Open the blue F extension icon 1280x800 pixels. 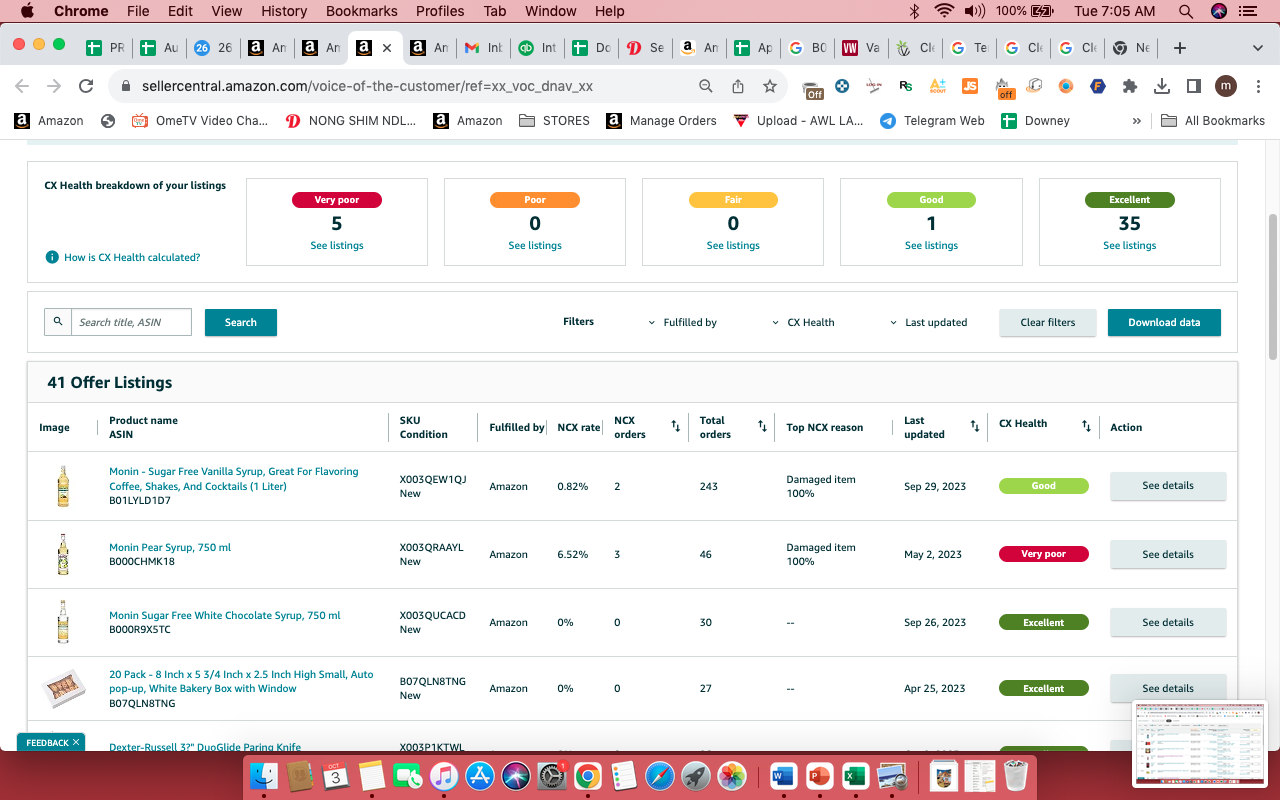click(x=1098, y=86)
